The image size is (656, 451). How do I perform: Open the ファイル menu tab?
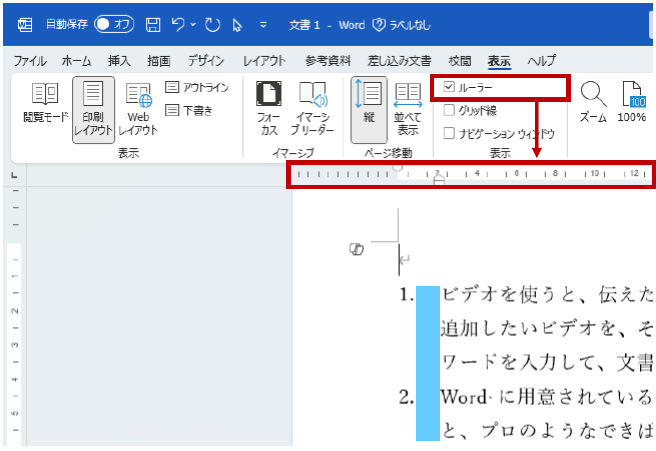pyautogui.click(x=30, y=60)
